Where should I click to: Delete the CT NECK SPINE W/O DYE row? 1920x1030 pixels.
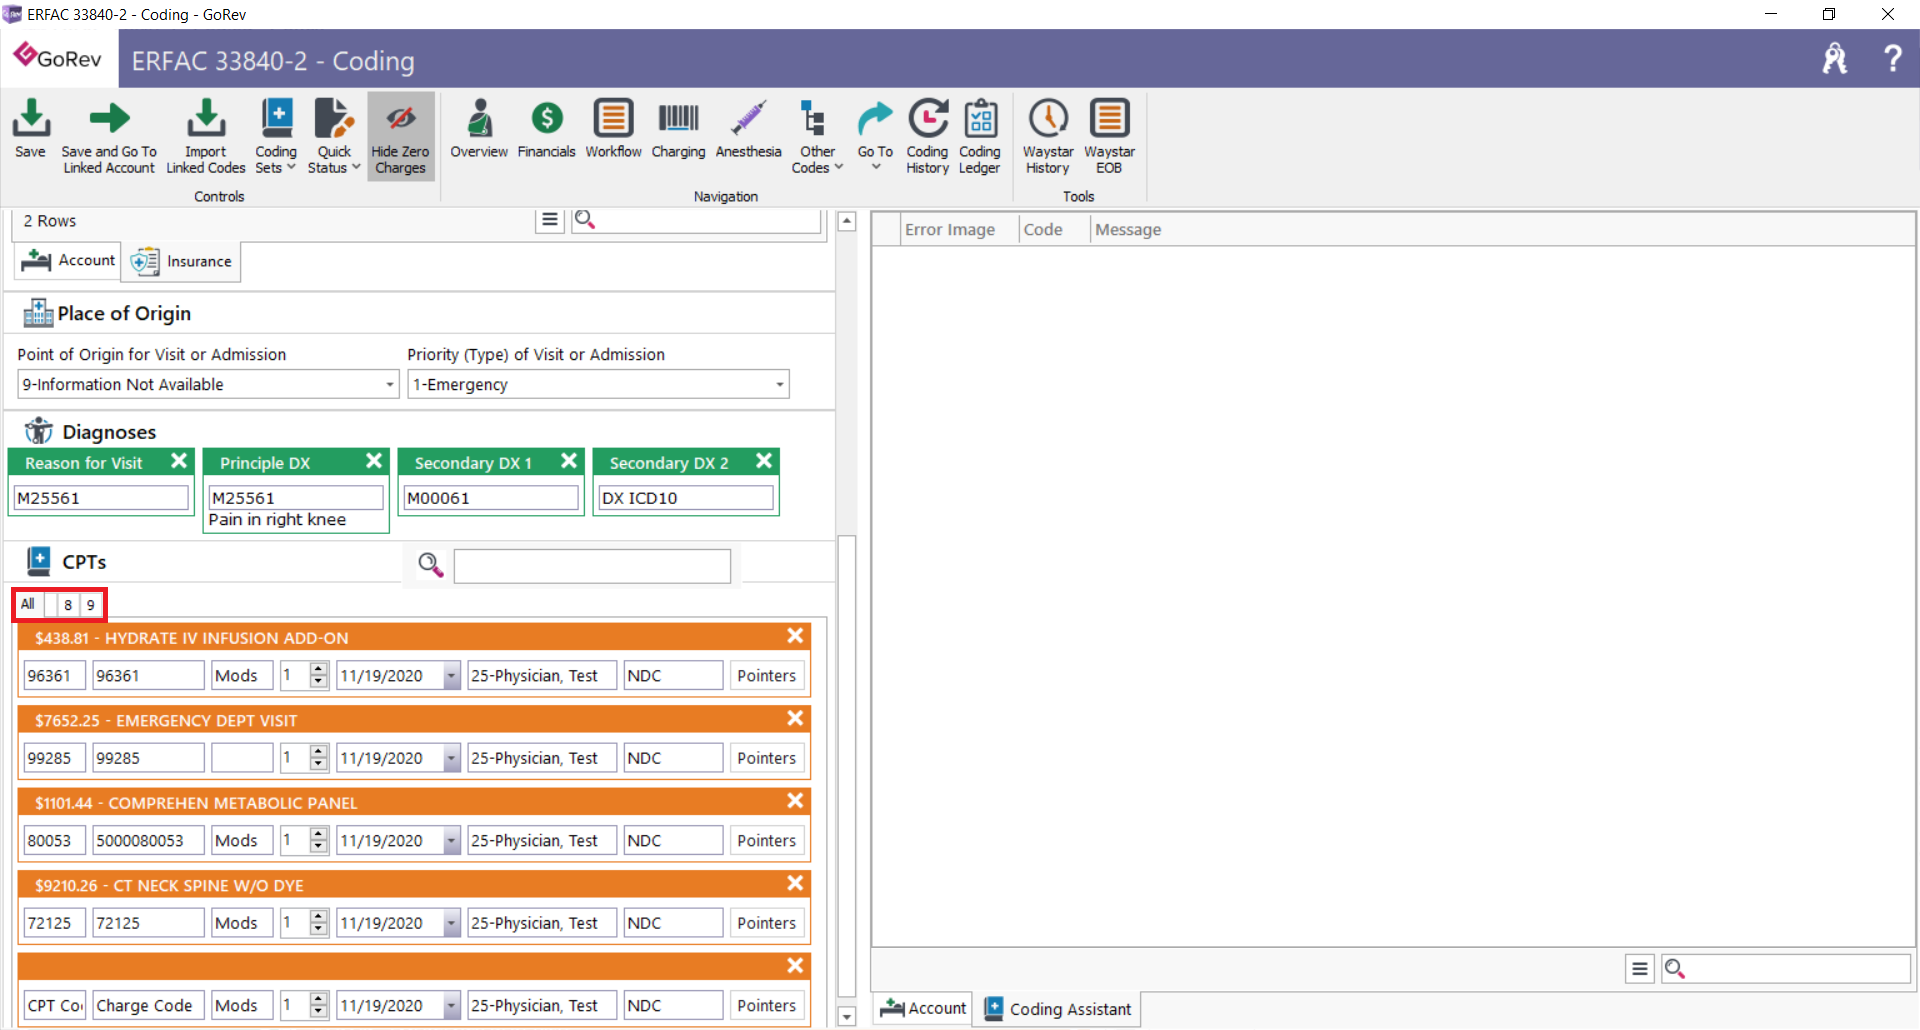(795, 883)
